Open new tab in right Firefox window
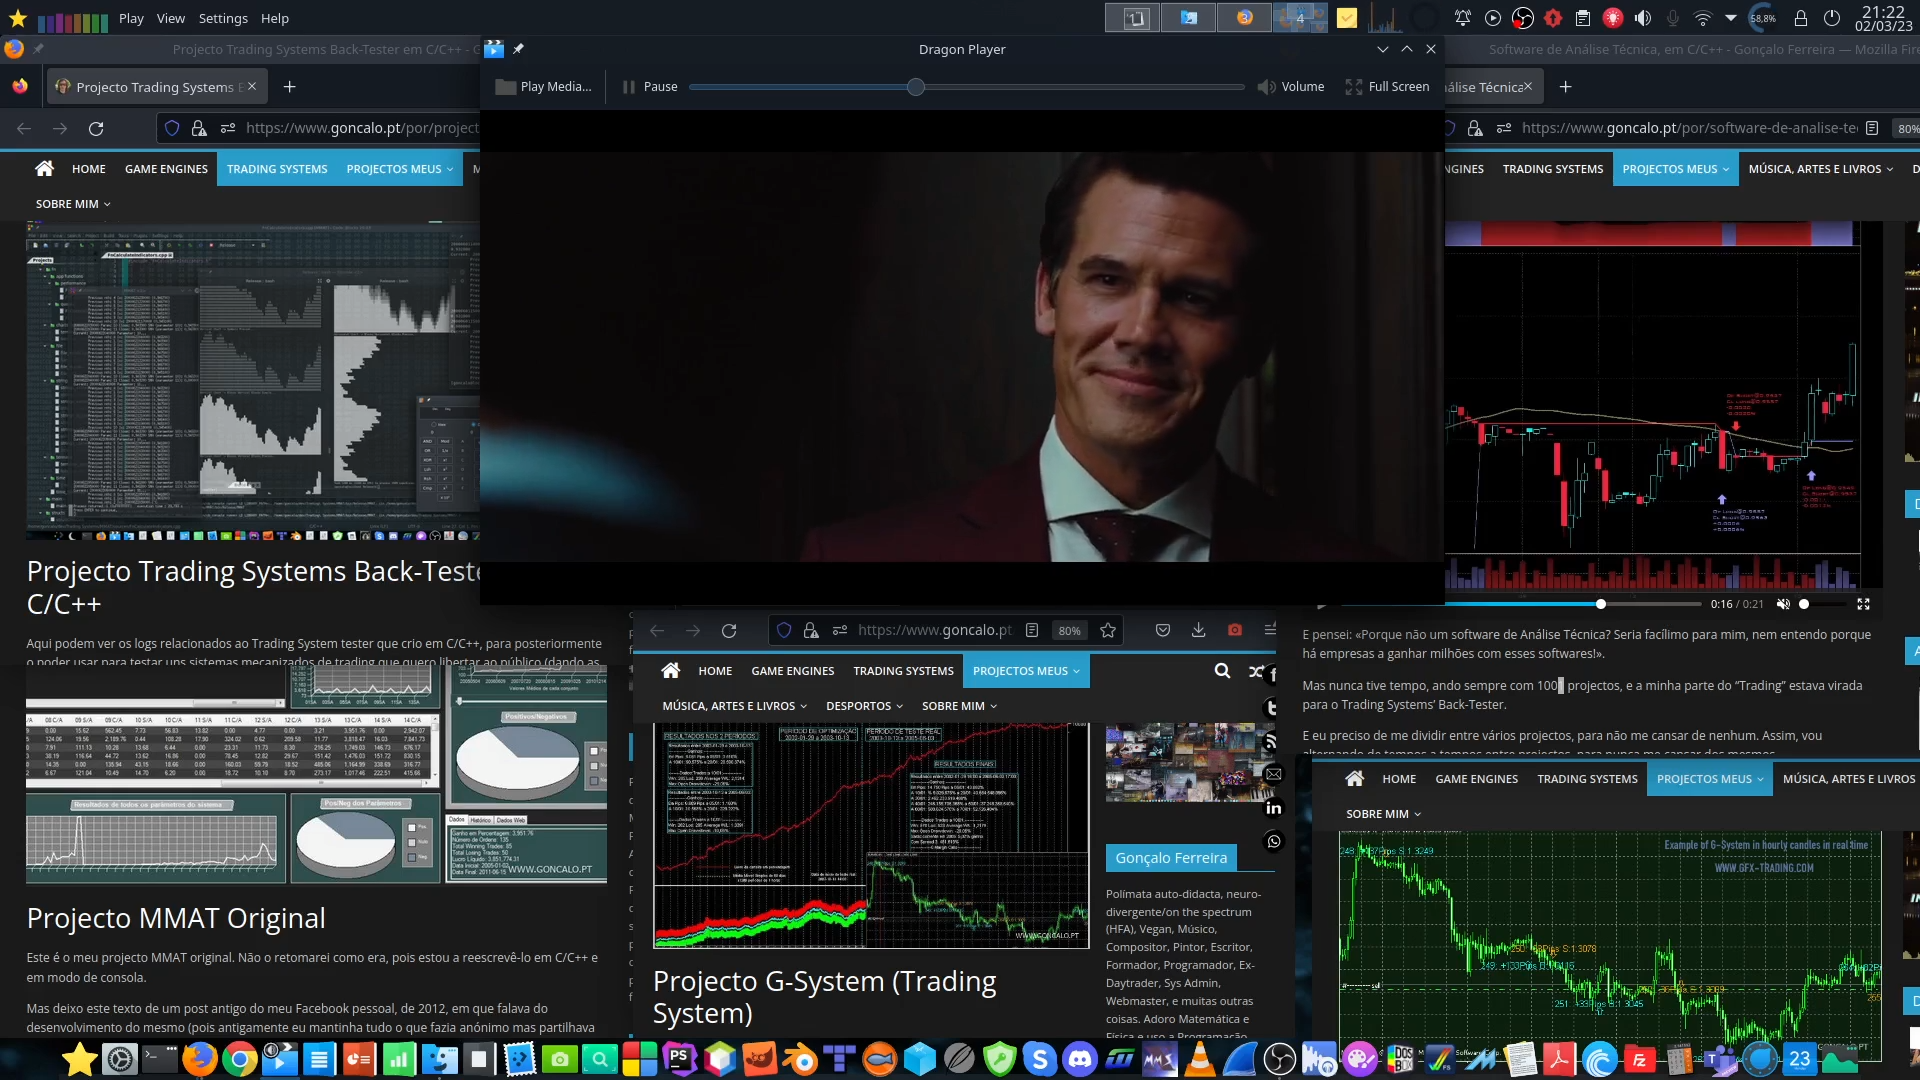 (x=1566, y=87)
